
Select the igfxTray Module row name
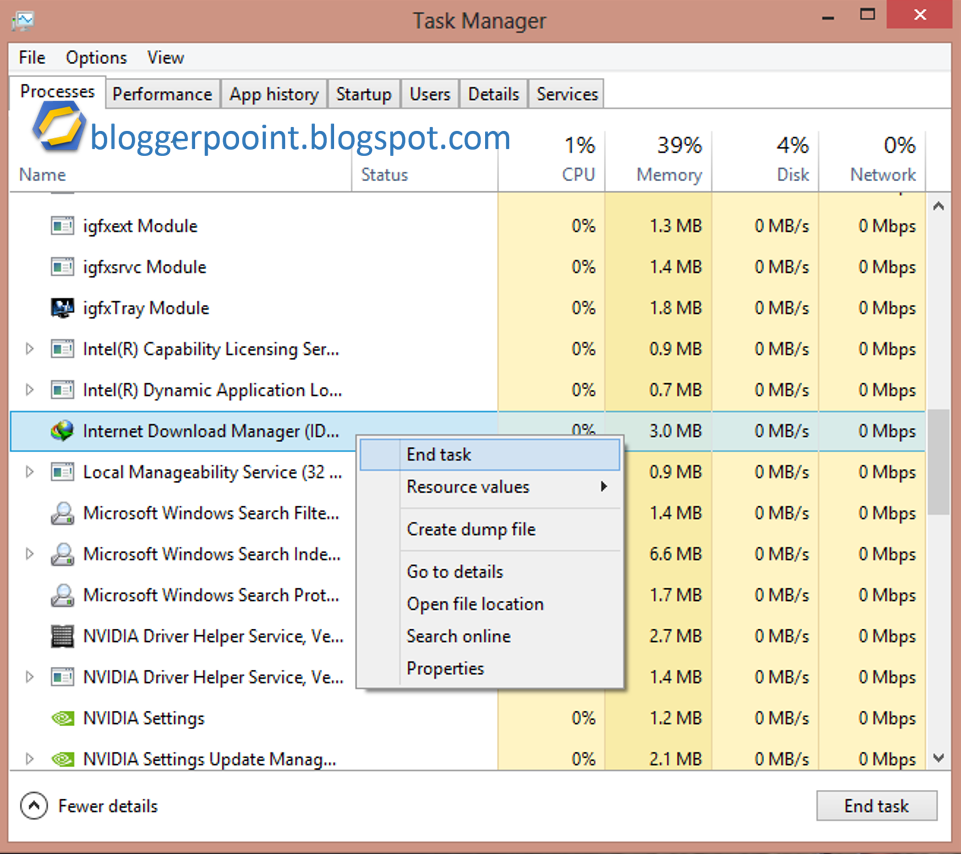click(x=146, y=308)
